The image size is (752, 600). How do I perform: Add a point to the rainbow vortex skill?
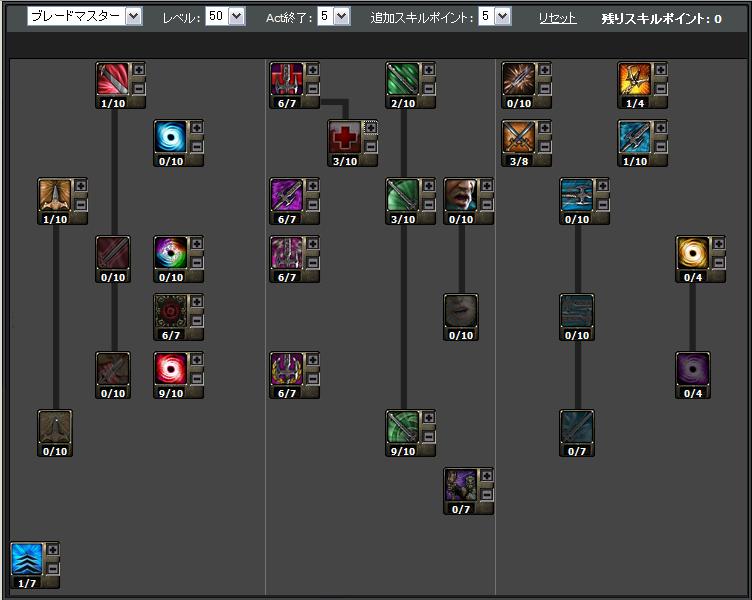pyautogui.click(x=197, y=244)
